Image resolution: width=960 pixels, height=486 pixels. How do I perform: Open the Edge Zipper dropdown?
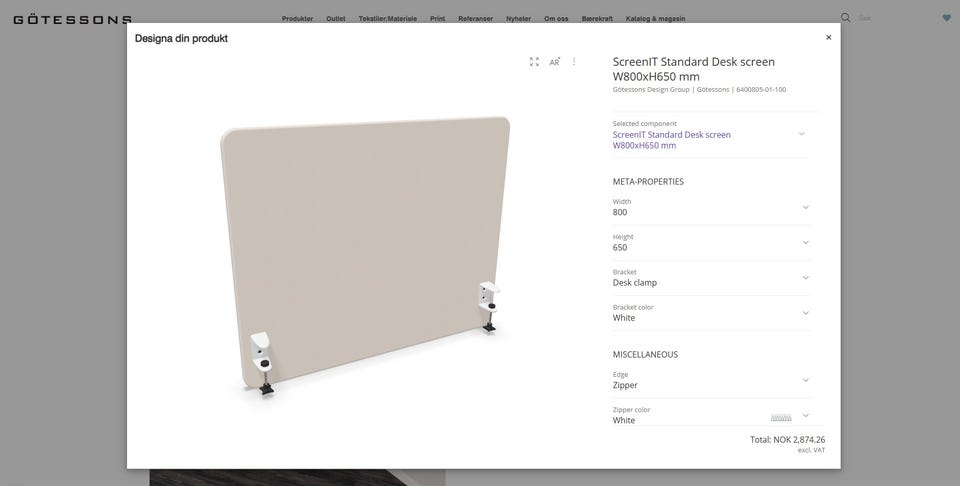point(711,380)
